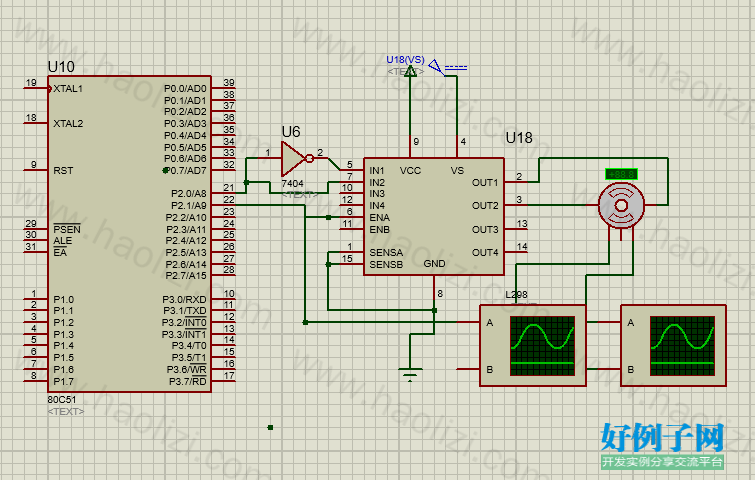Viewport: 755px width, 480px height.
Task: Select the voltage probe icon near VS
Action: (x=437, y=66)
